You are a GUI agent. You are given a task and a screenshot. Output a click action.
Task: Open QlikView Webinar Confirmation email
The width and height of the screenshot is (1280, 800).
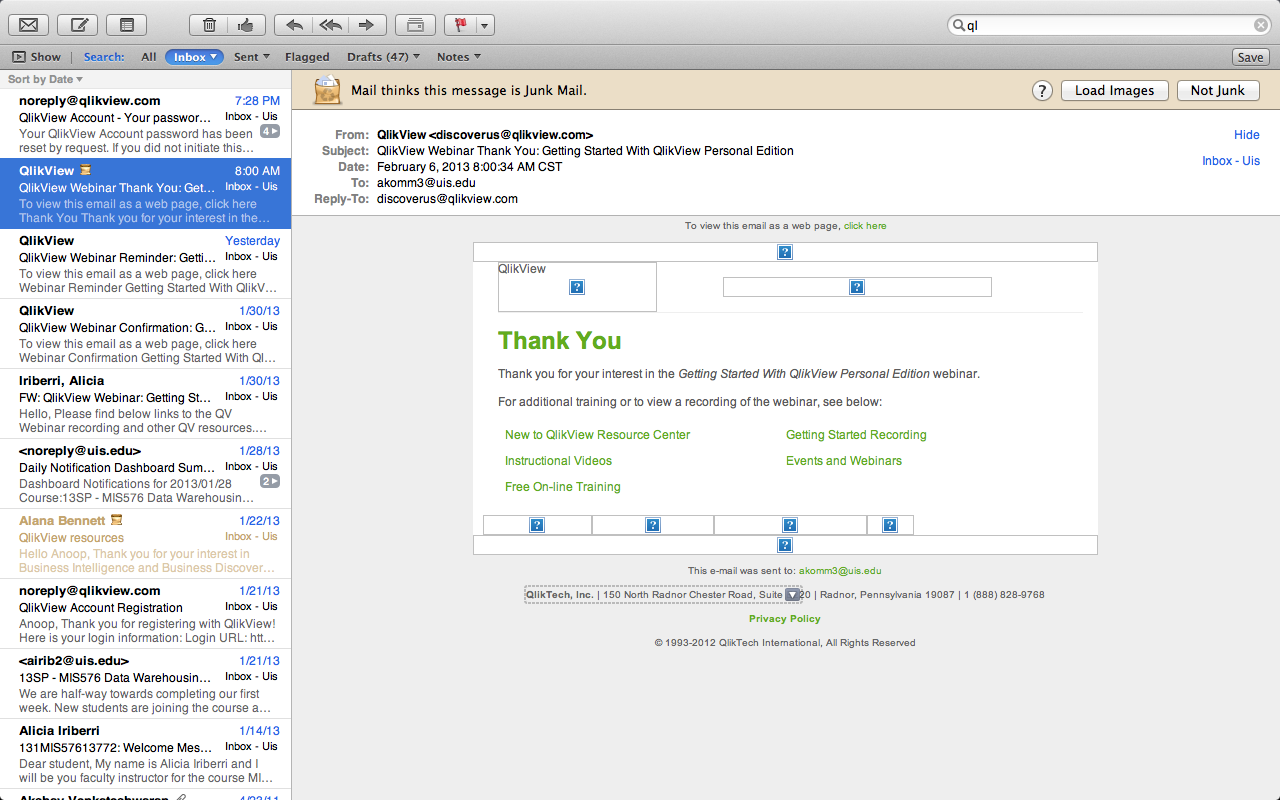tap(145, 334)
